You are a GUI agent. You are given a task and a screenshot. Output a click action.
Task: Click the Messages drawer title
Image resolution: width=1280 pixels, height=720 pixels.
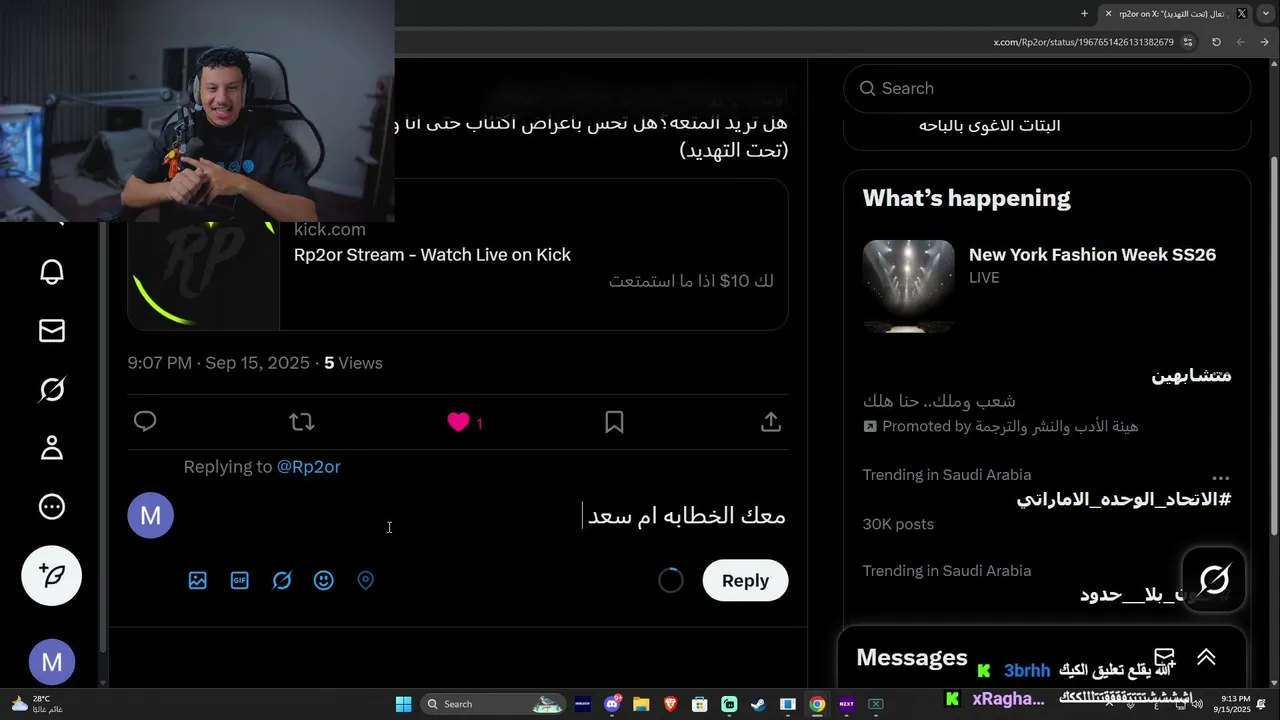tap(912, 657)
